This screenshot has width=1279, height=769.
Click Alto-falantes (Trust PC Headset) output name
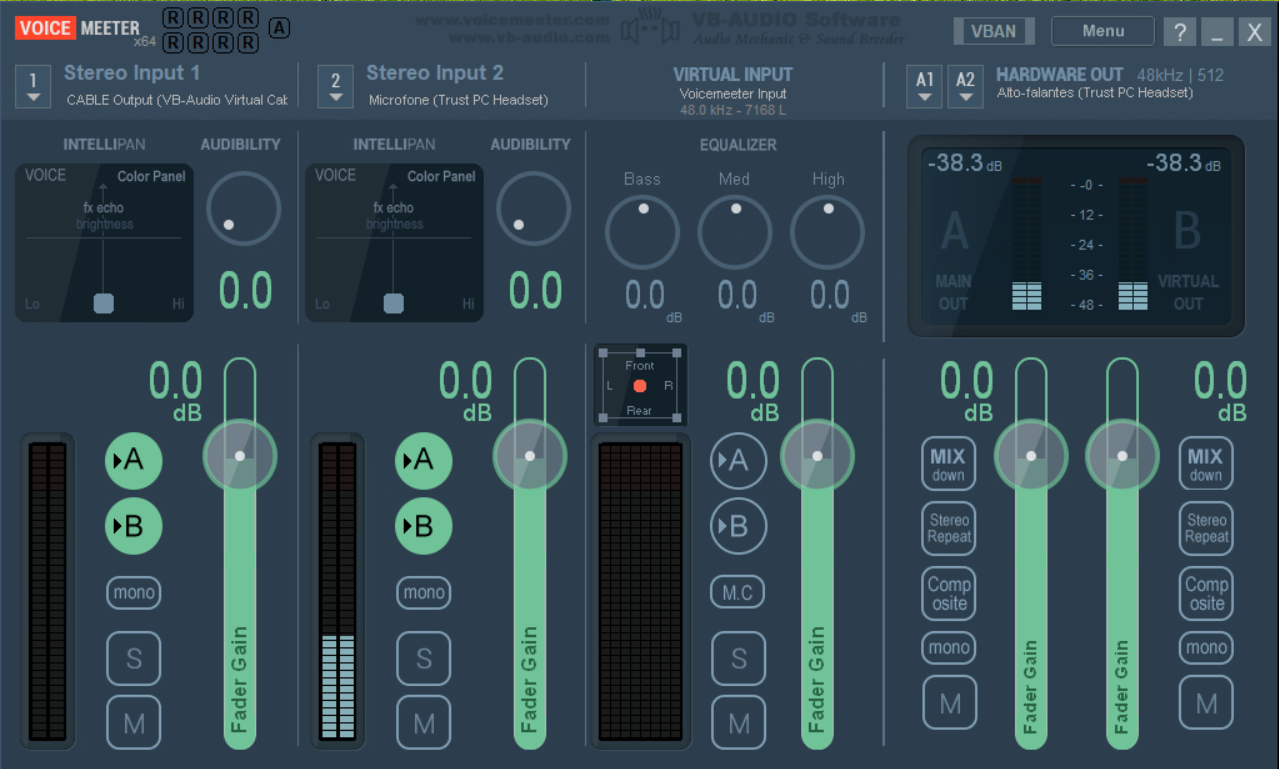pos(1095,93)
